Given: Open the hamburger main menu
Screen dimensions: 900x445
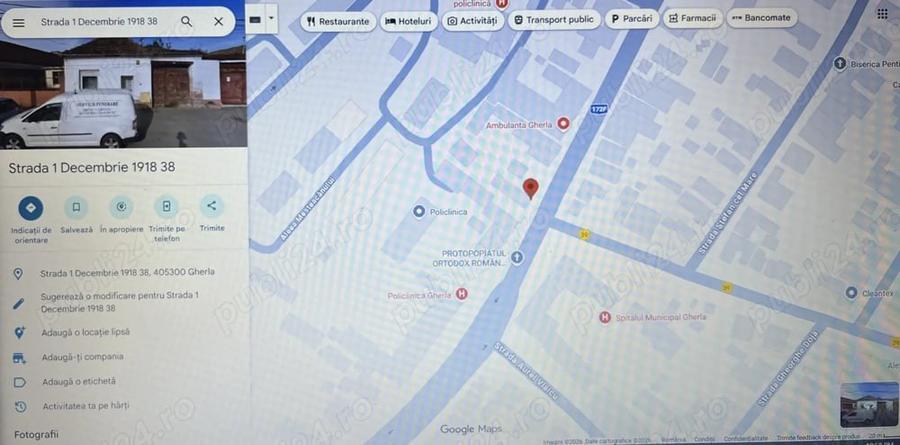Looking at the screenshot, I should pyautogui.click(x=18, y=22).
